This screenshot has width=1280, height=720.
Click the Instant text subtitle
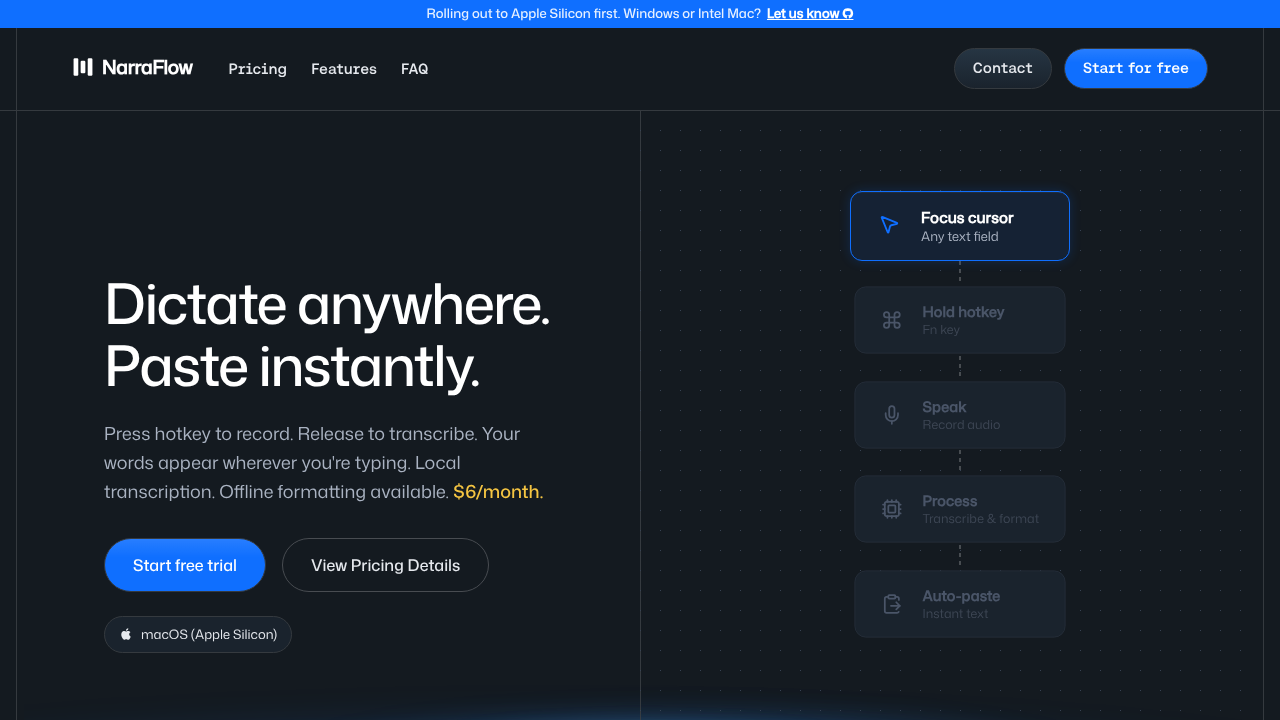[955, 614]
